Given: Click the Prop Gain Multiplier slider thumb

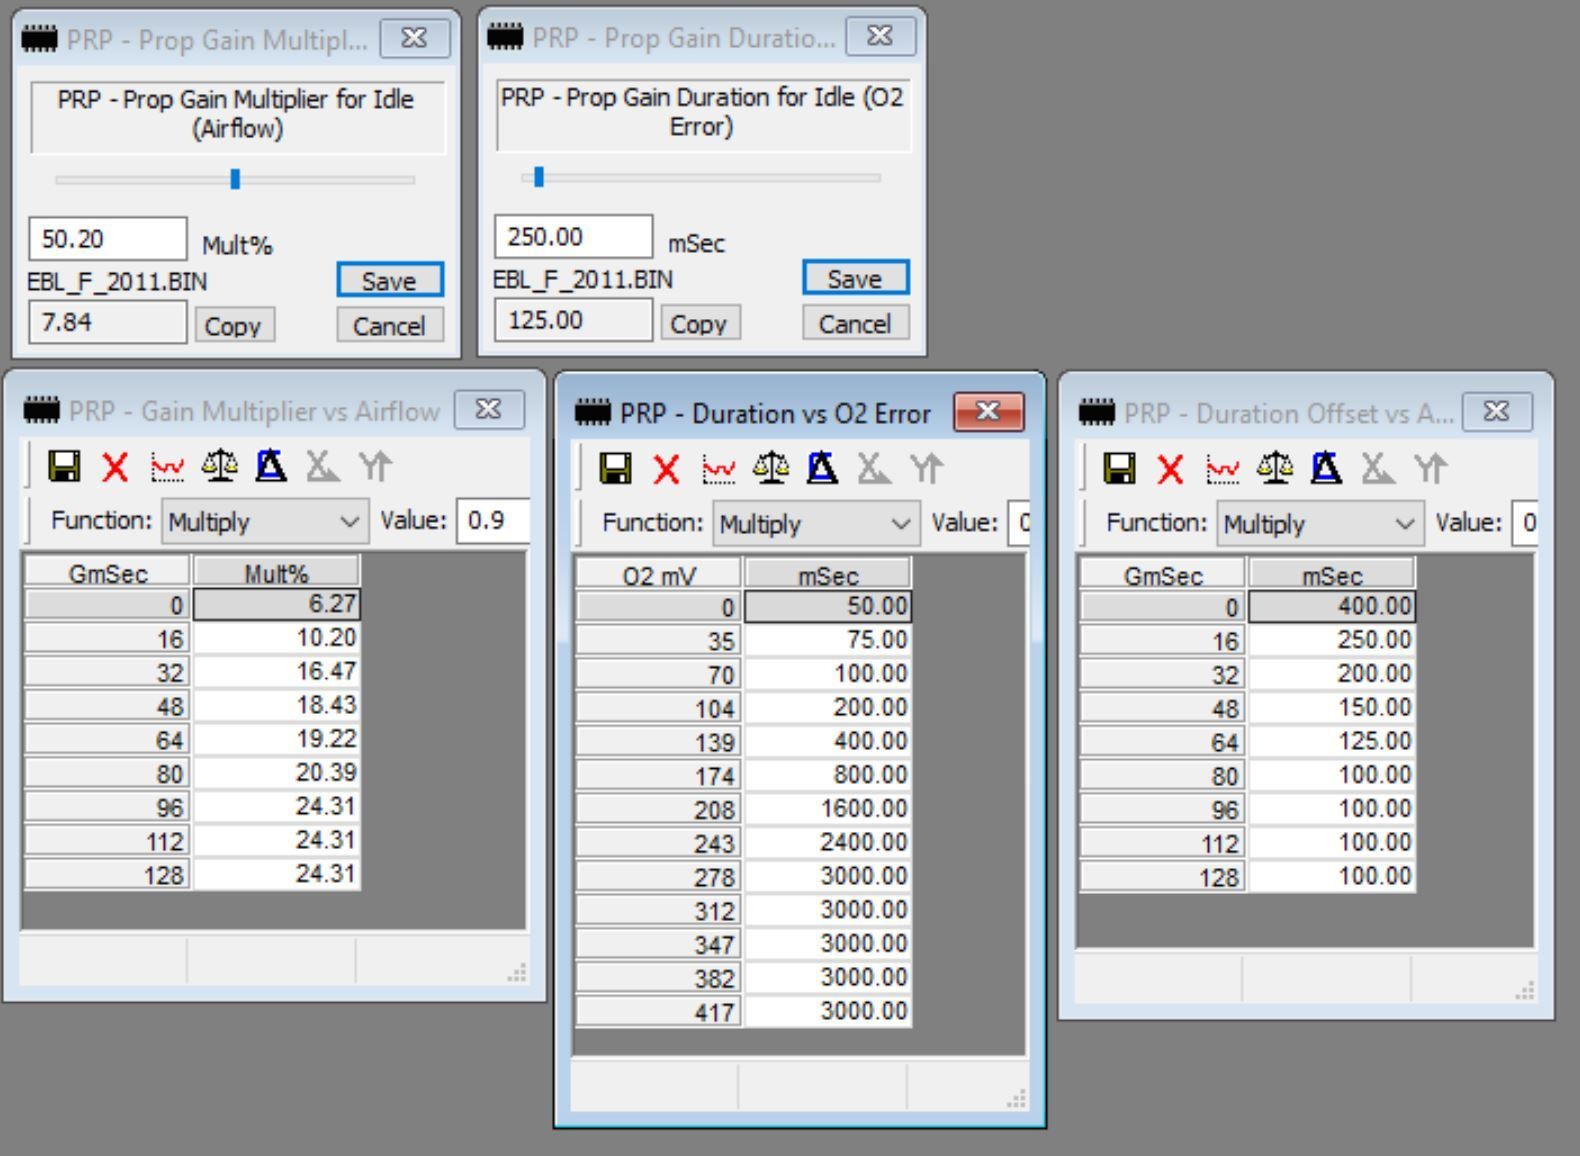Looking at the screenshot, I should tap(235, 179).
